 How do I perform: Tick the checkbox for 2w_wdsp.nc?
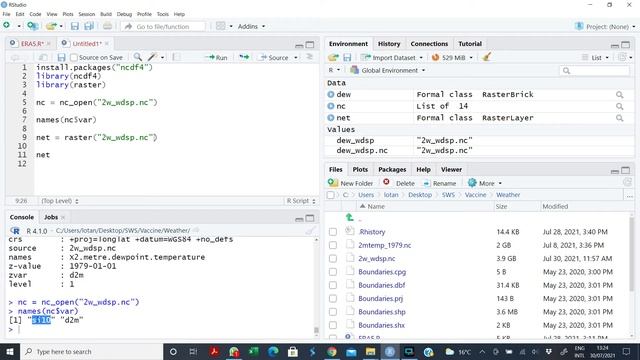333,259
